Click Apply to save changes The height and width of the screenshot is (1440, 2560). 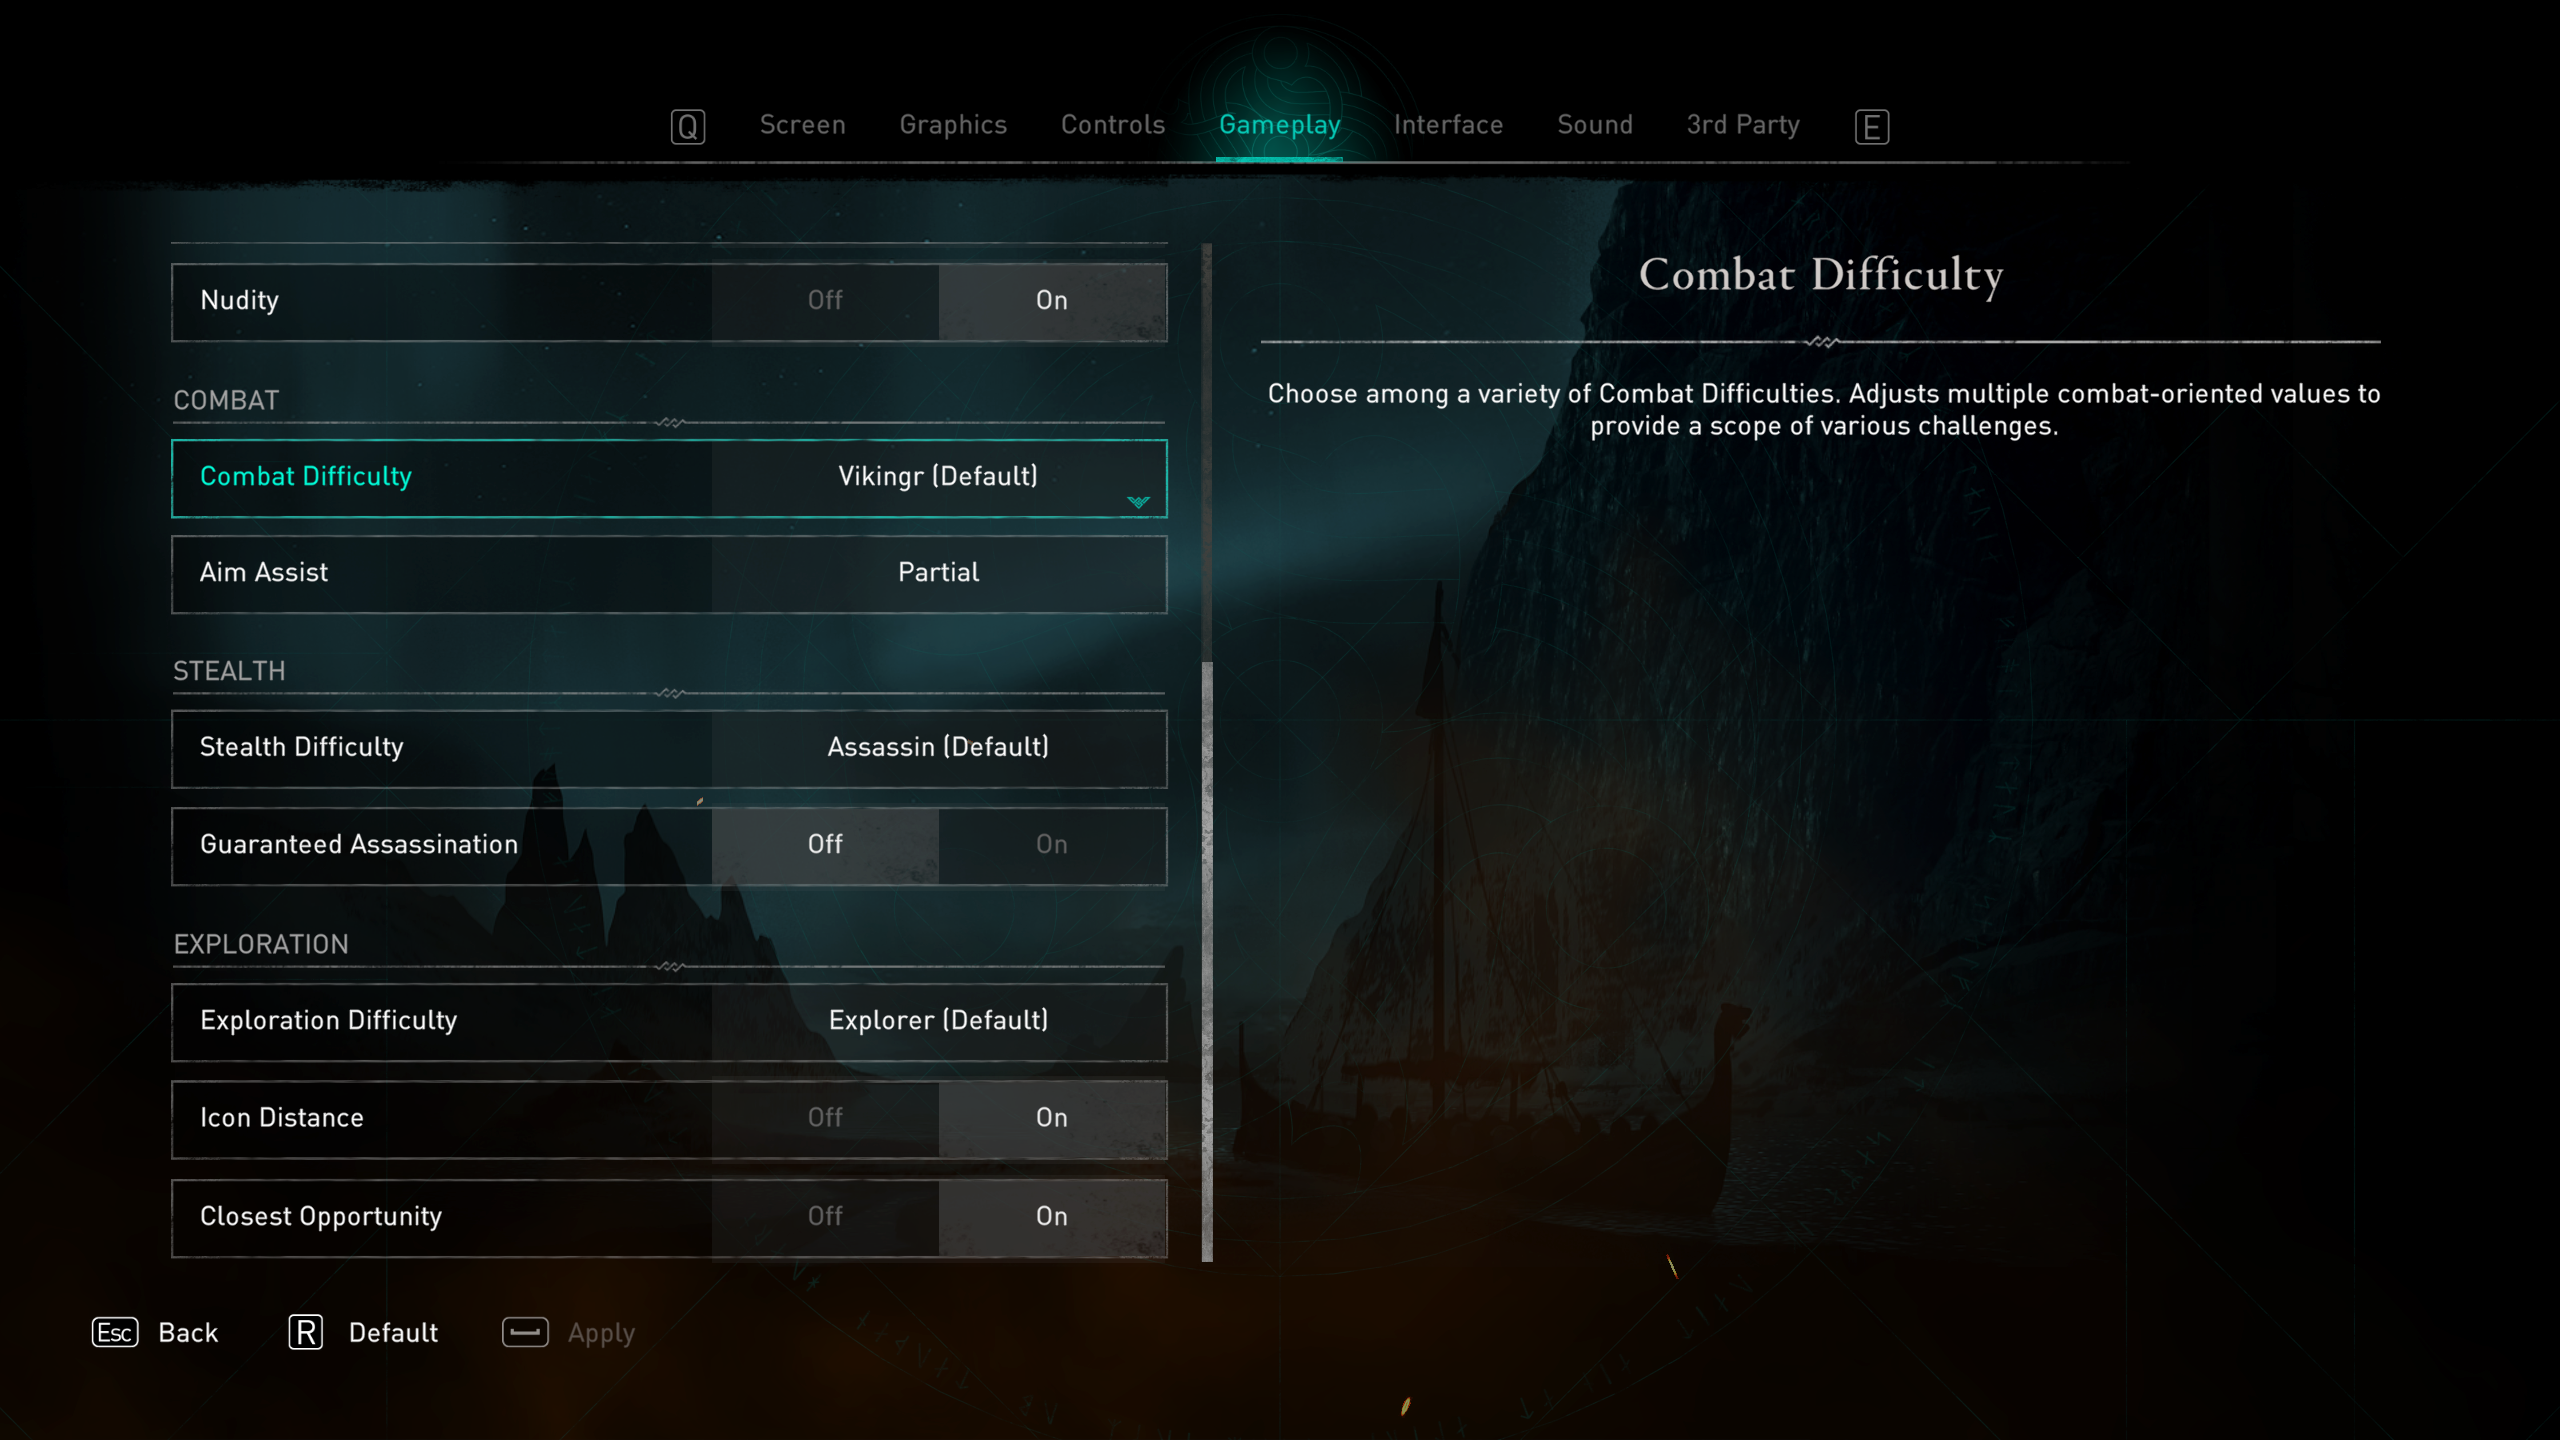point(600,1331)
